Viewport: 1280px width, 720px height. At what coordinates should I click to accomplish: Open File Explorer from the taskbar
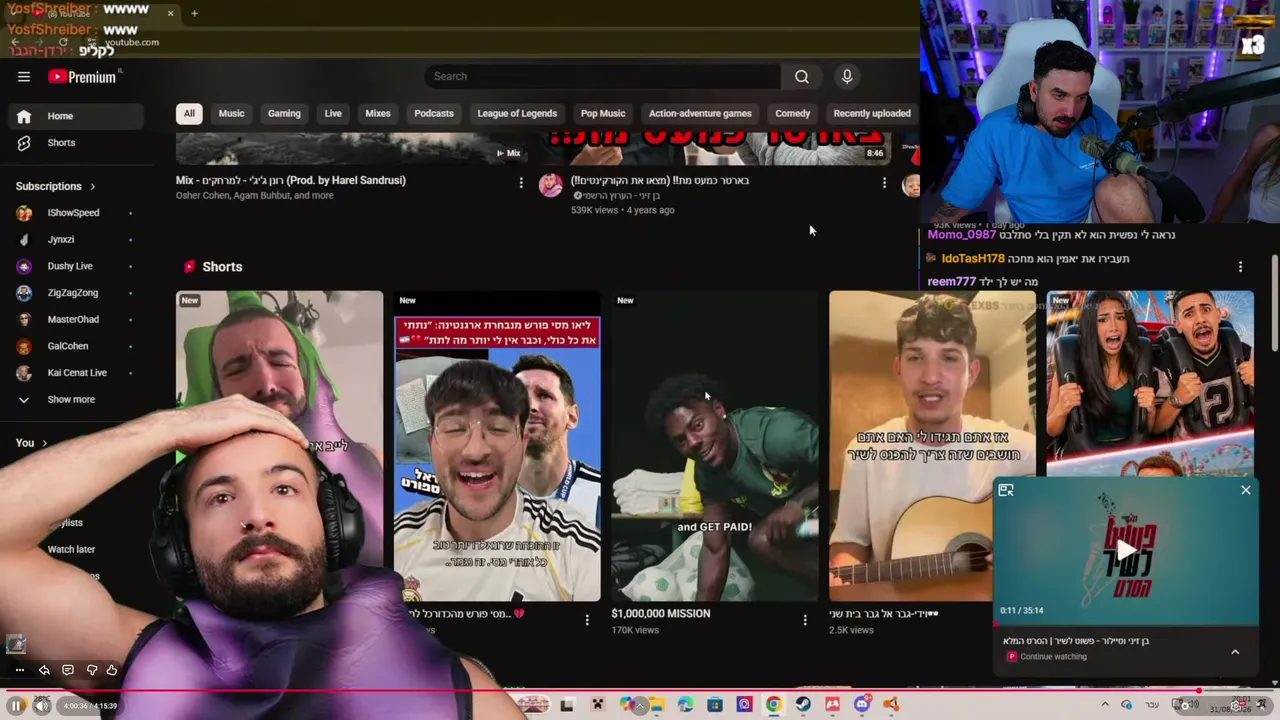pyautogui.click(x=656, y=705)
